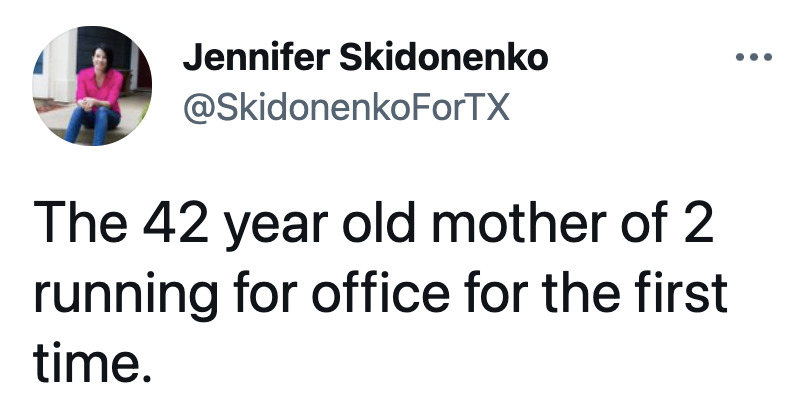Image resolution: width=798 pixels, height=414 pixels.
Task: Click the word "mother" in the tweet
Action: (520, 223)
